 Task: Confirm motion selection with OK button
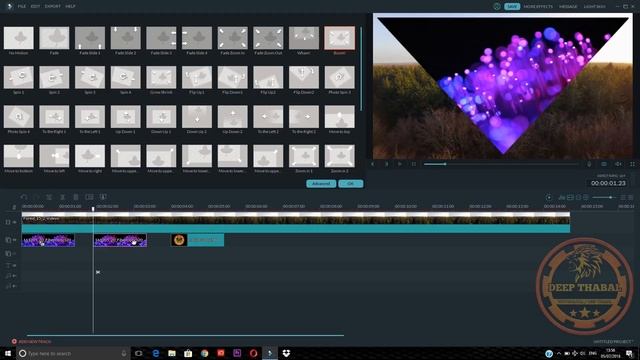point(351,184)
